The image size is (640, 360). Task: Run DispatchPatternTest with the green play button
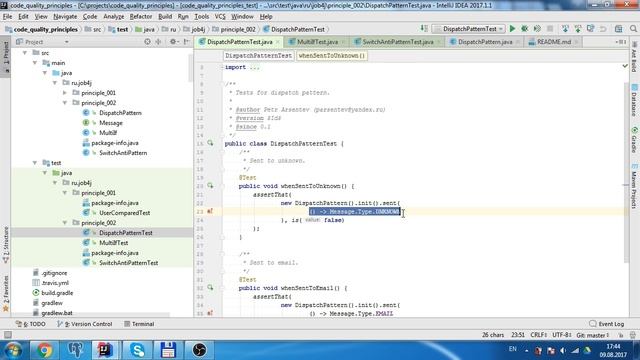(512, 29)
